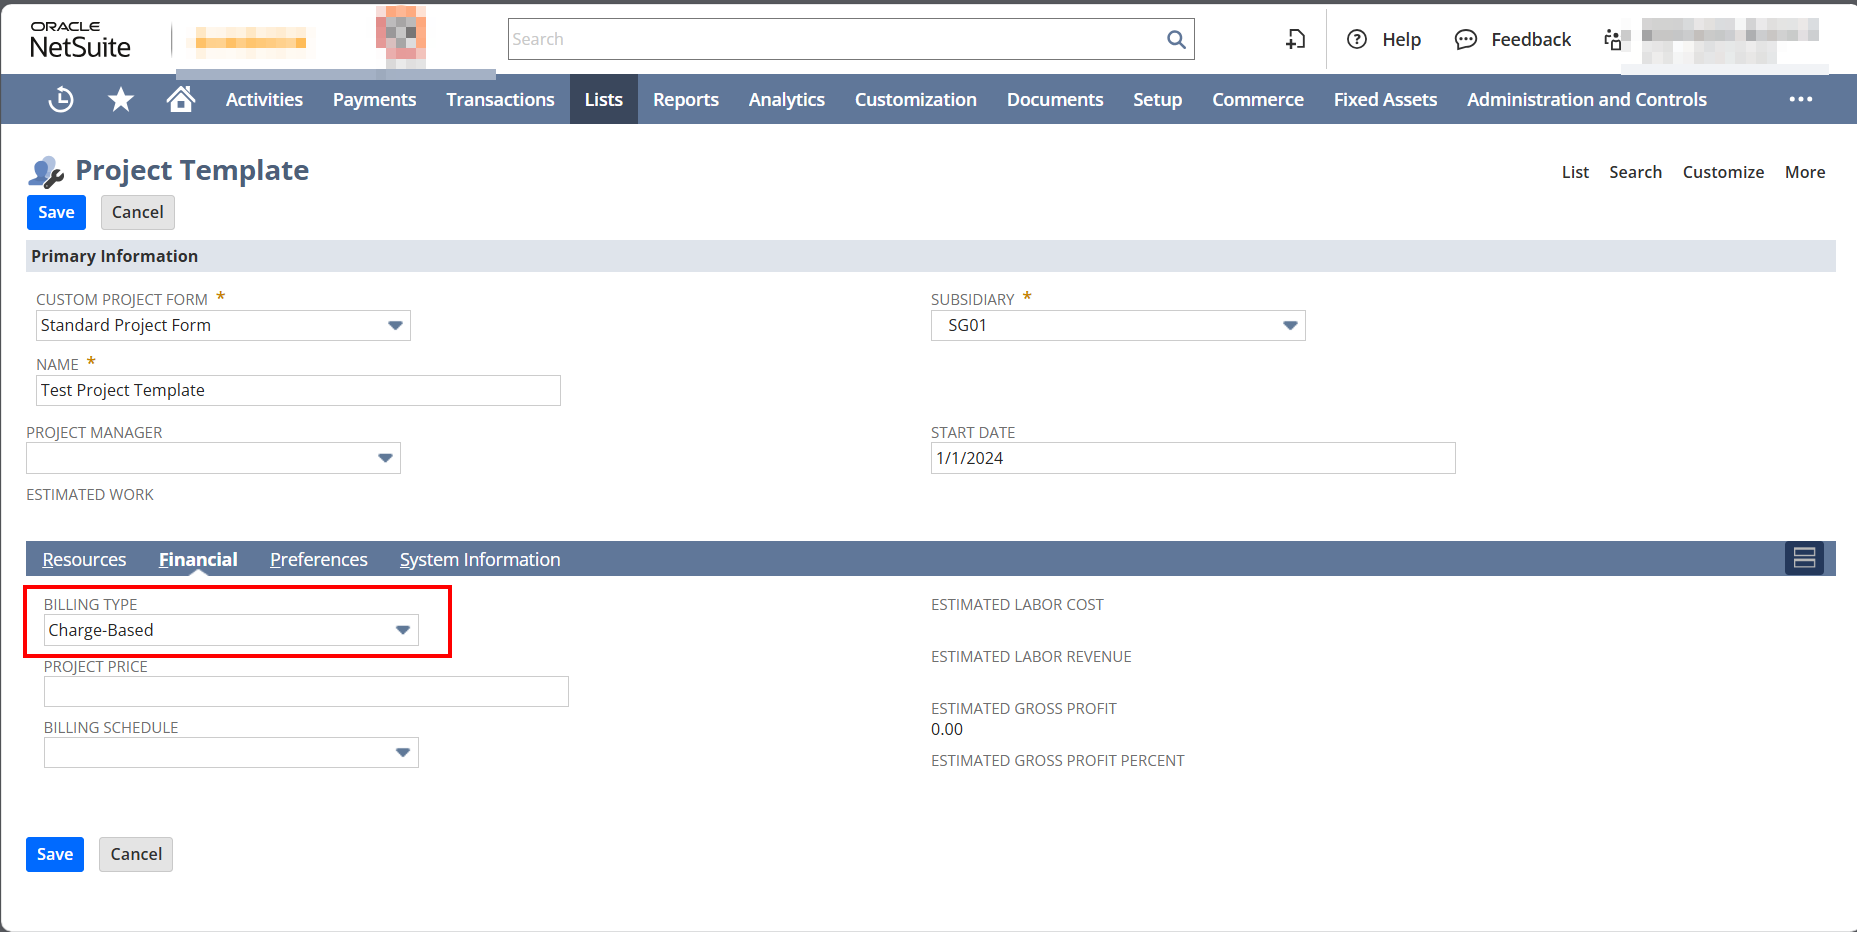This screenshot has width=1857, height=932.
Task: Click the top Save button
Action: pos(56,212)
